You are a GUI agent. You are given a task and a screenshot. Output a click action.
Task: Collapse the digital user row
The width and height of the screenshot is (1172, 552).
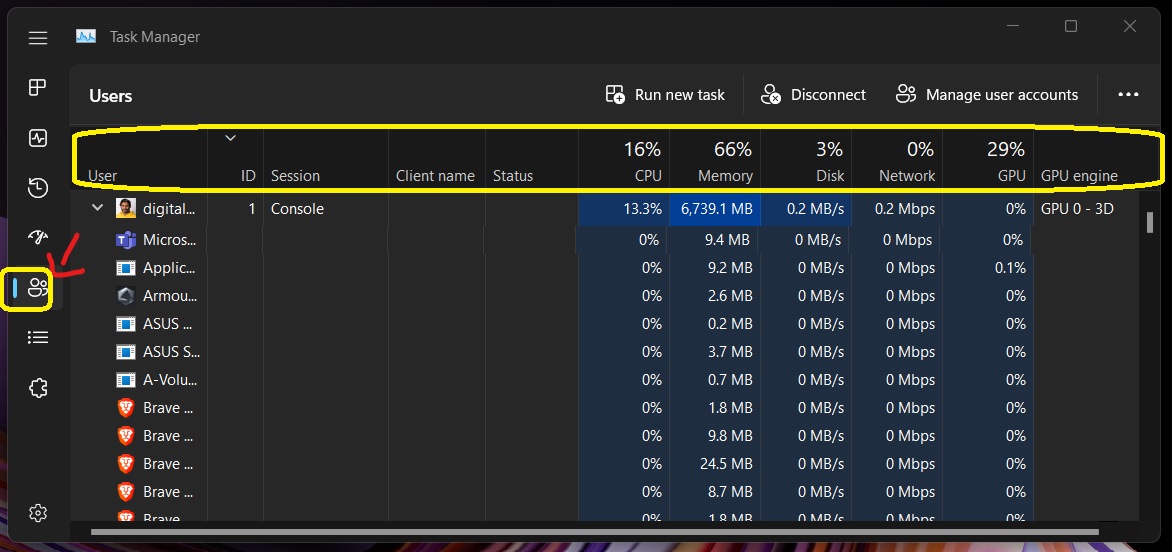coord(97,208)
